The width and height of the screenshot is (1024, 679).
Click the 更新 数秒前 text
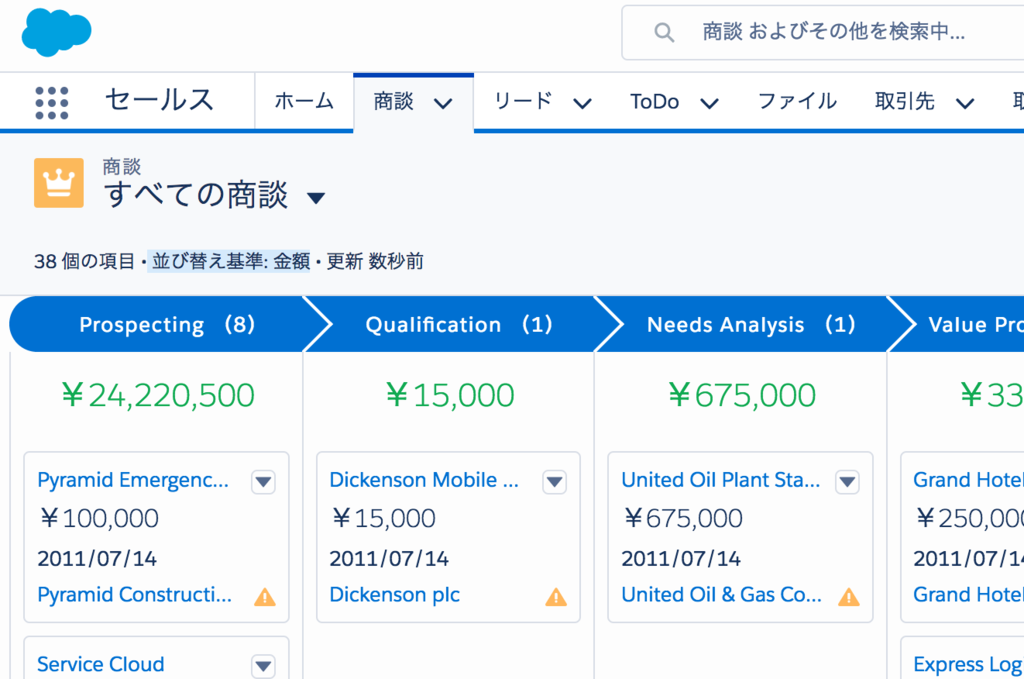click(x=375, y=262)
